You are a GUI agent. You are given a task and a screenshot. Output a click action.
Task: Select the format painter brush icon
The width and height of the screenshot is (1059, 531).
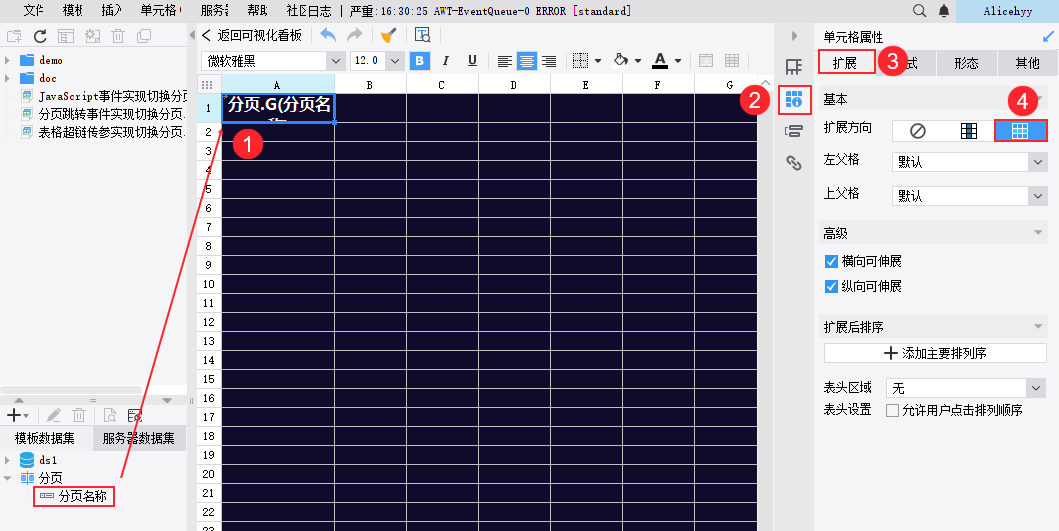[x=388, y=35]
